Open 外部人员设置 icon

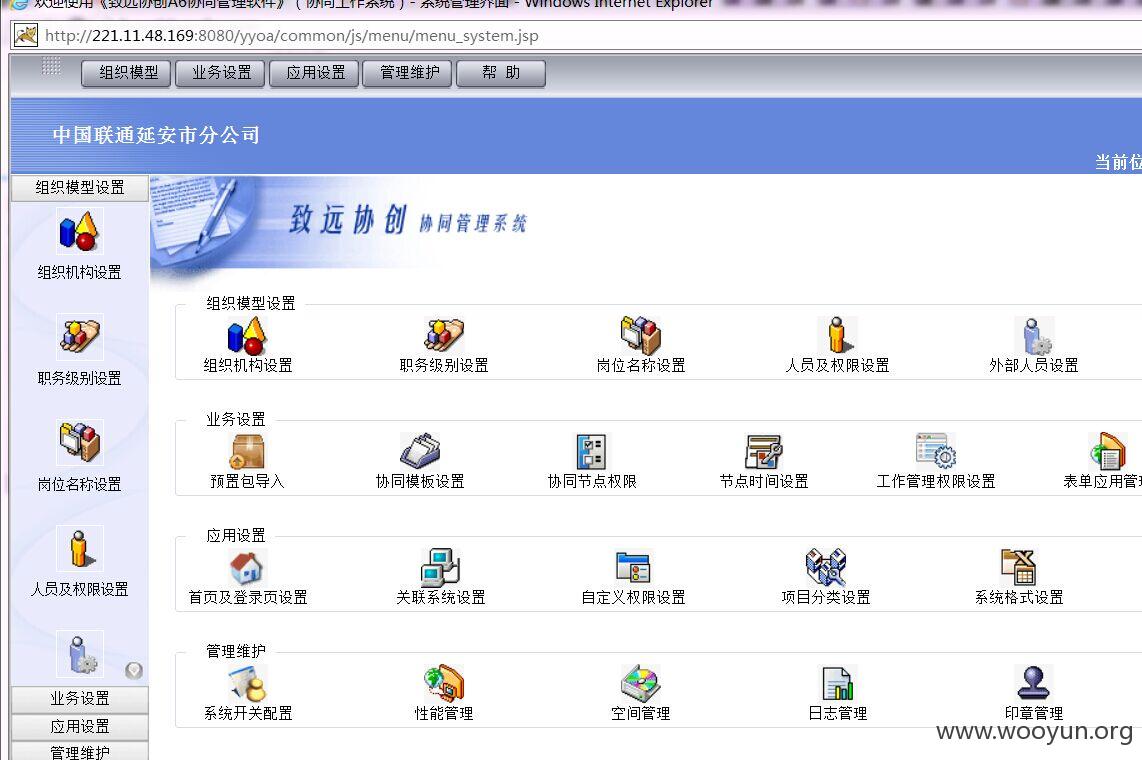click(x=1033, y=336)
